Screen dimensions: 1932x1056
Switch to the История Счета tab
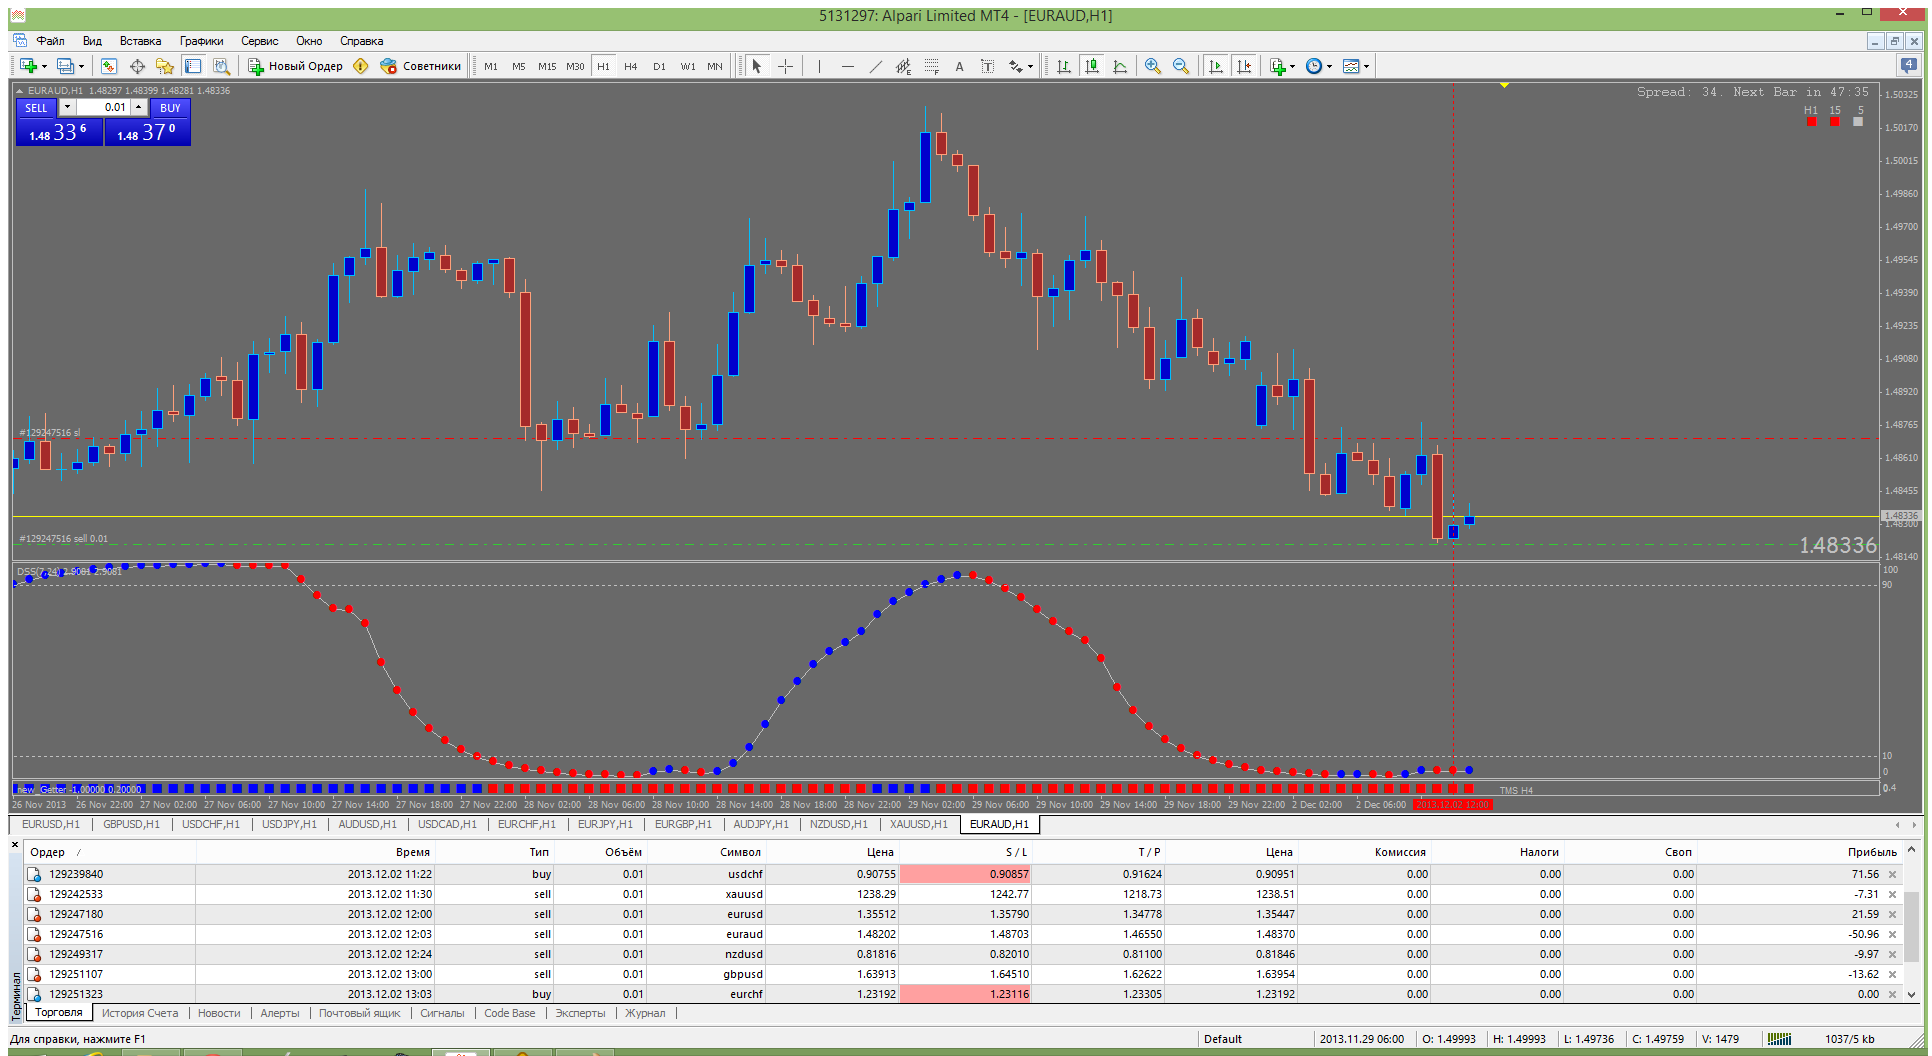click(140, 1013)
